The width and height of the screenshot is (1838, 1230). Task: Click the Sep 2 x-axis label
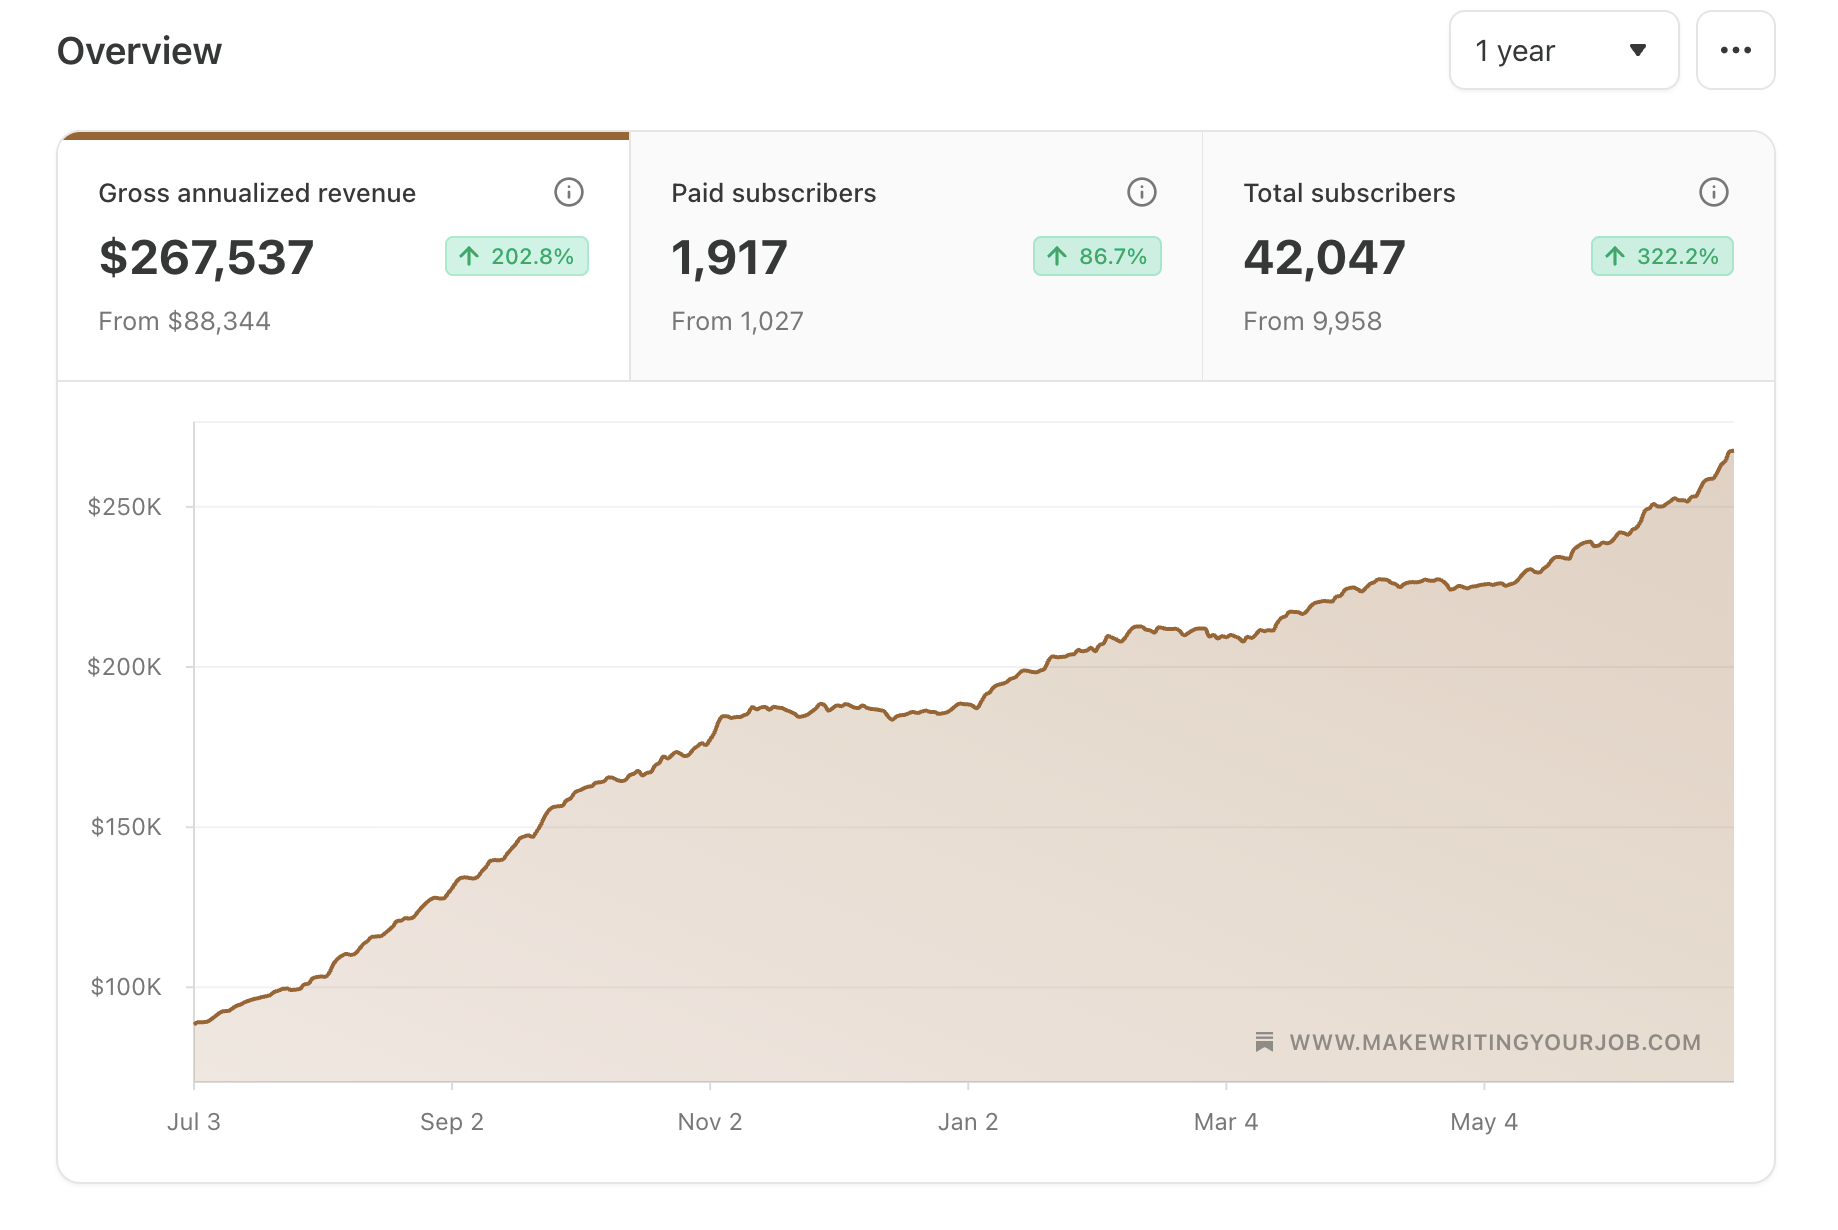[x=451, y=1122]
